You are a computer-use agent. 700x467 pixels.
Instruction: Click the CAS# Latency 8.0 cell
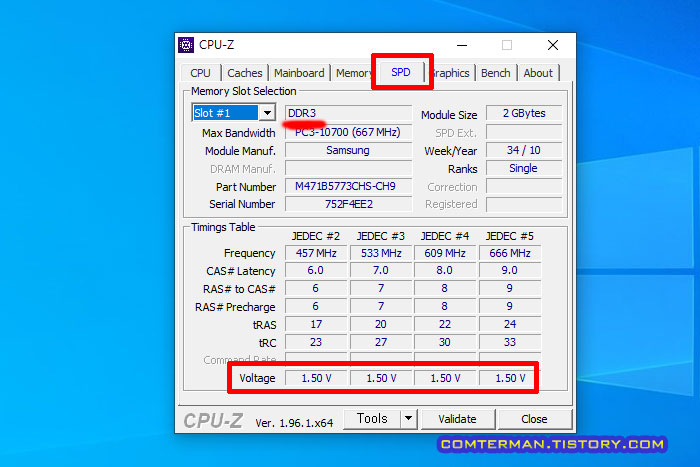445,271
